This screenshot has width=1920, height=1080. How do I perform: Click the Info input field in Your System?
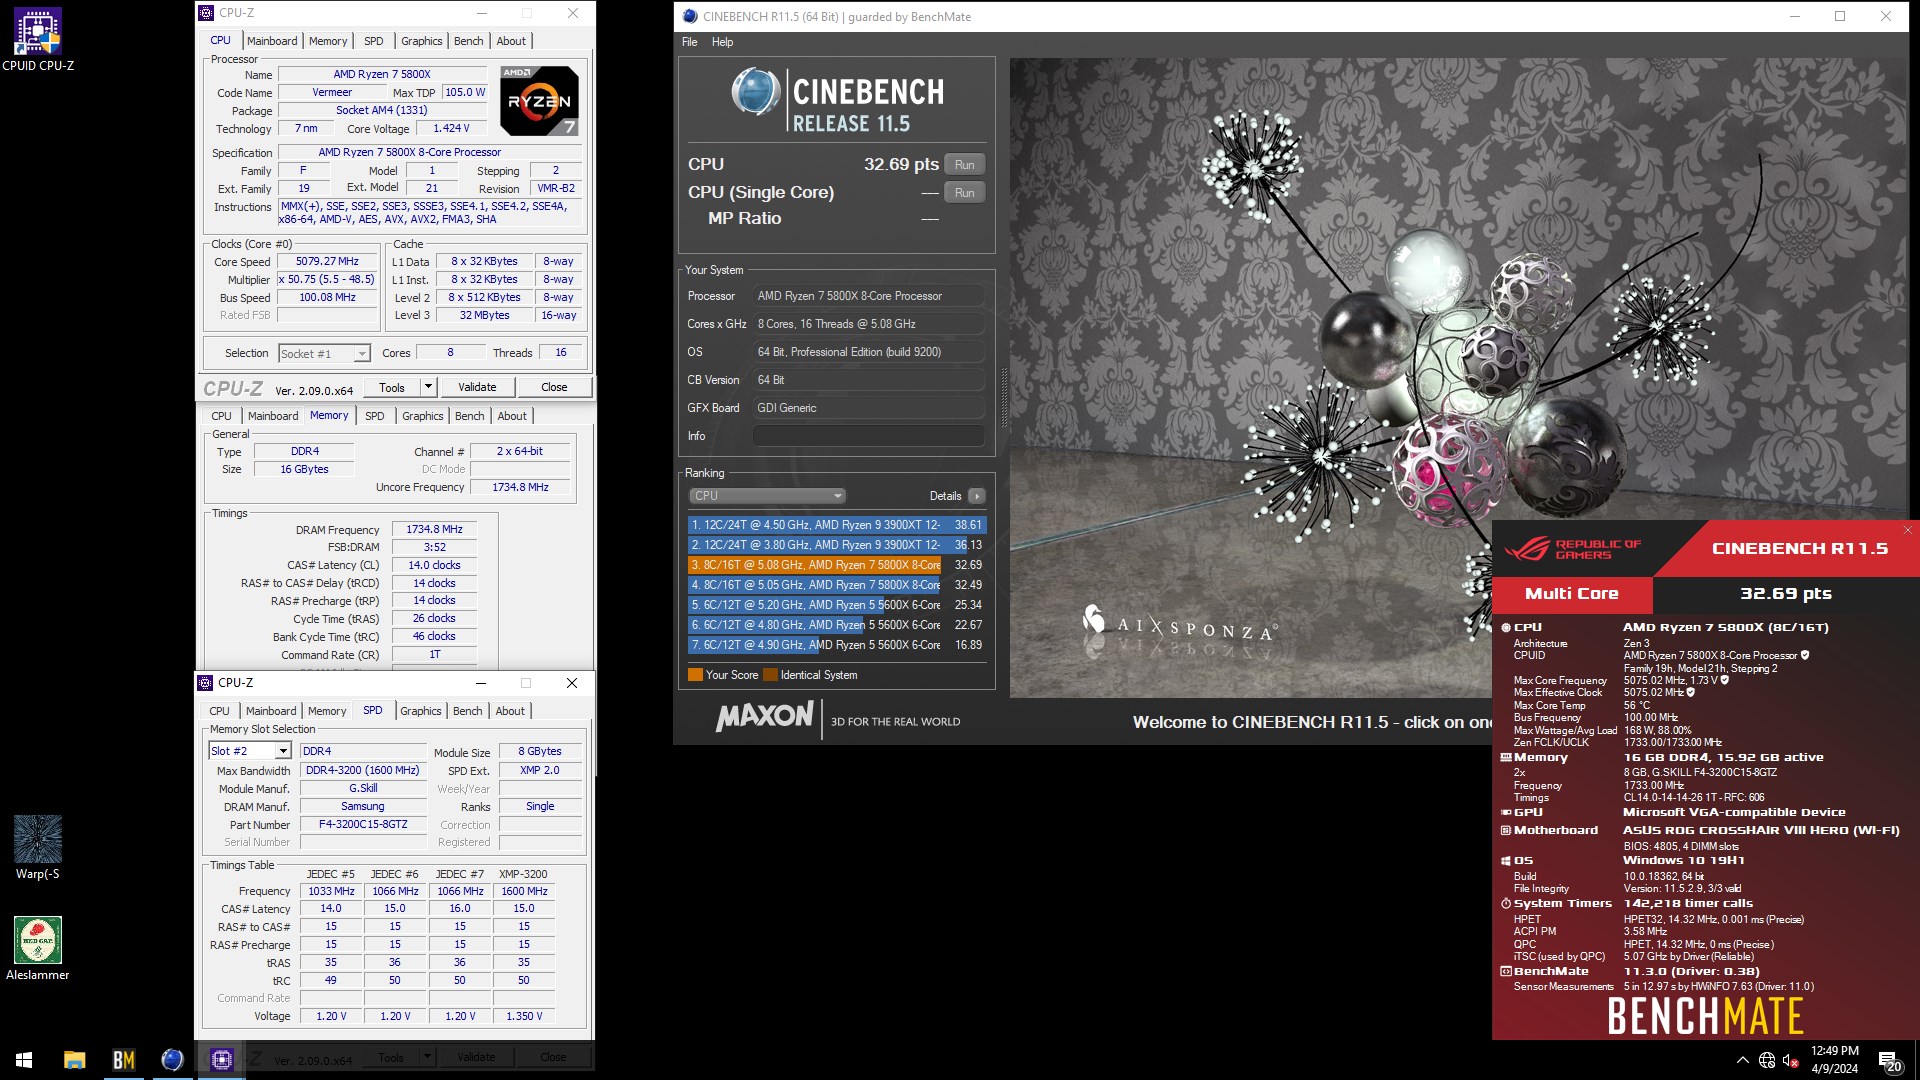click(x=868, y=436)
